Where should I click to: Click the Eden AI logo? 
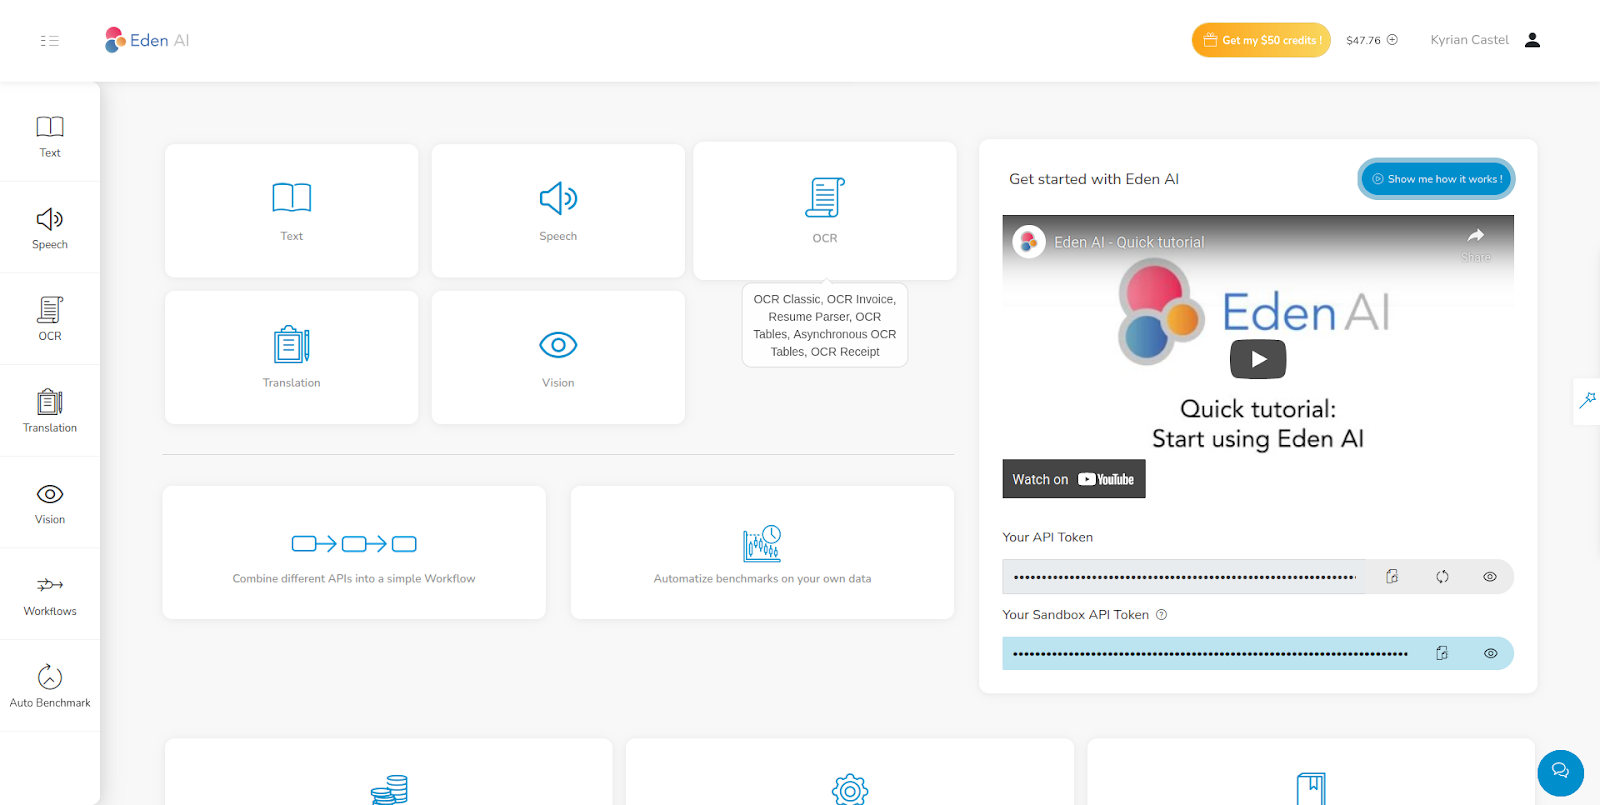(x=147, y=40)
